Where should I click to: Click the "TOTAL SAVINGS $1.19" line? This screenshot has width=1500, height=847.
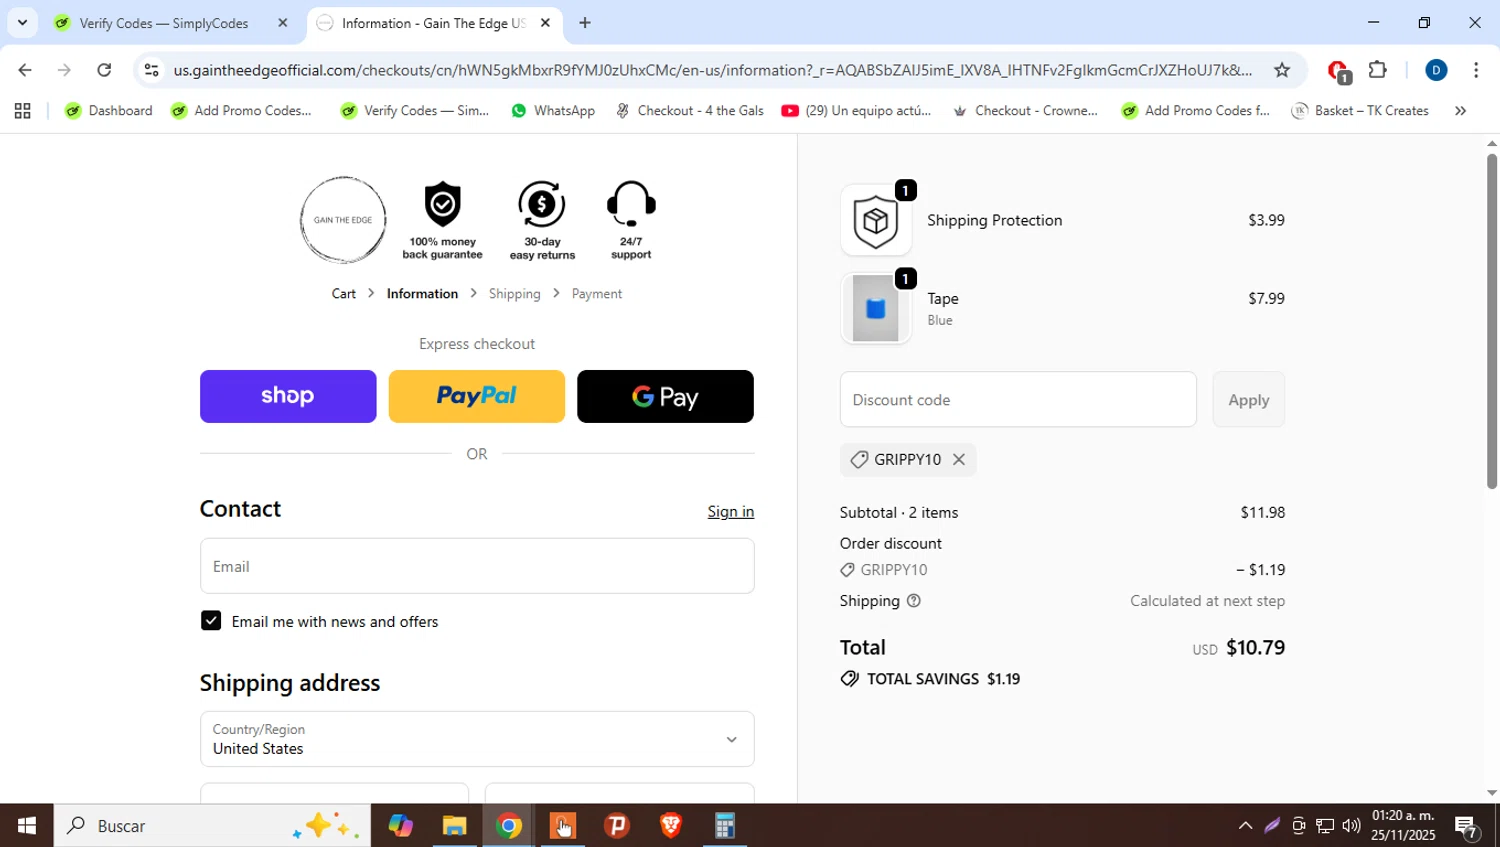[930, 679]
